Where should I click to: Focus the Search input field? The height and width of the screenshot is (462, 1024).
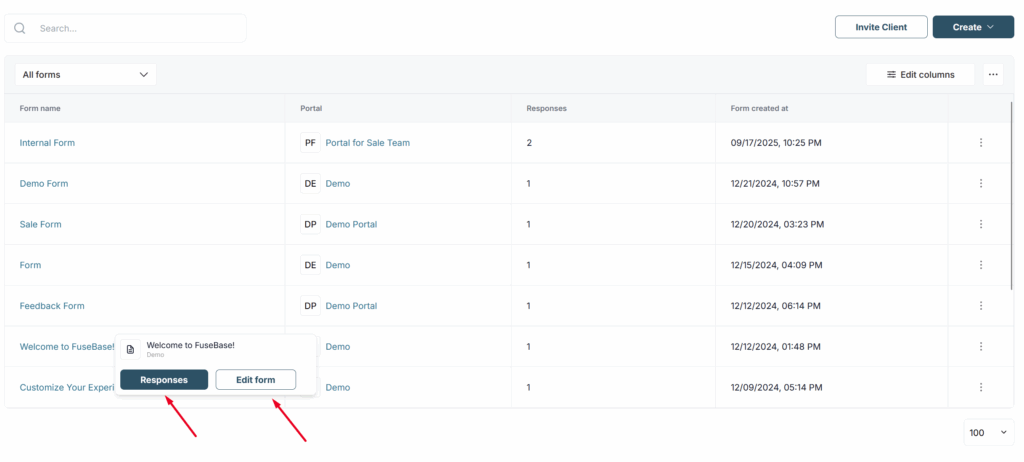[x=135, y=28]
